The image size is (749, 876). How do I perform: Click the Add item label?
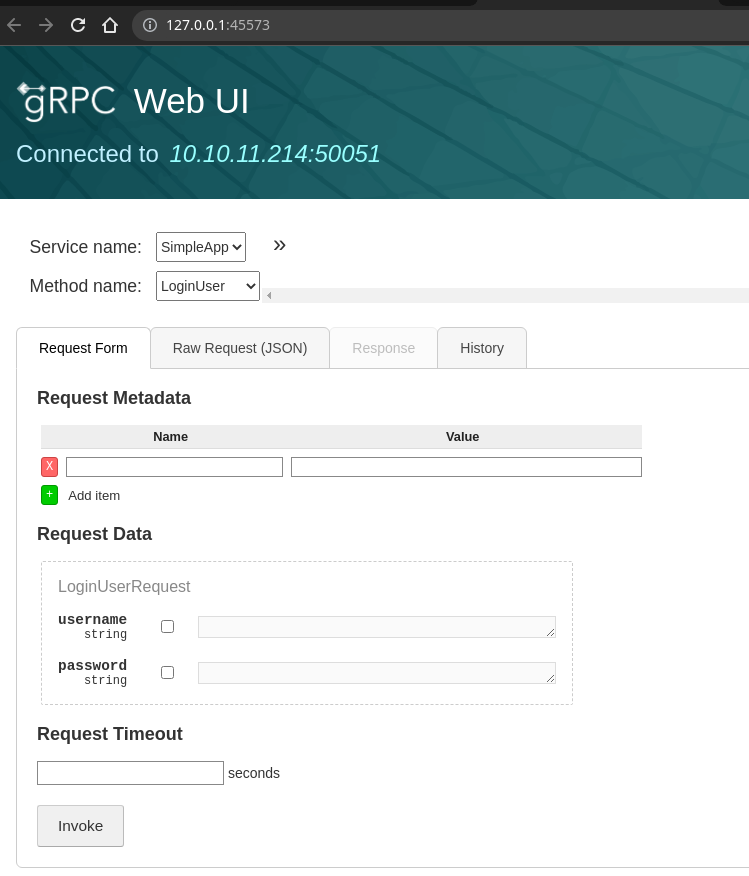94,495
